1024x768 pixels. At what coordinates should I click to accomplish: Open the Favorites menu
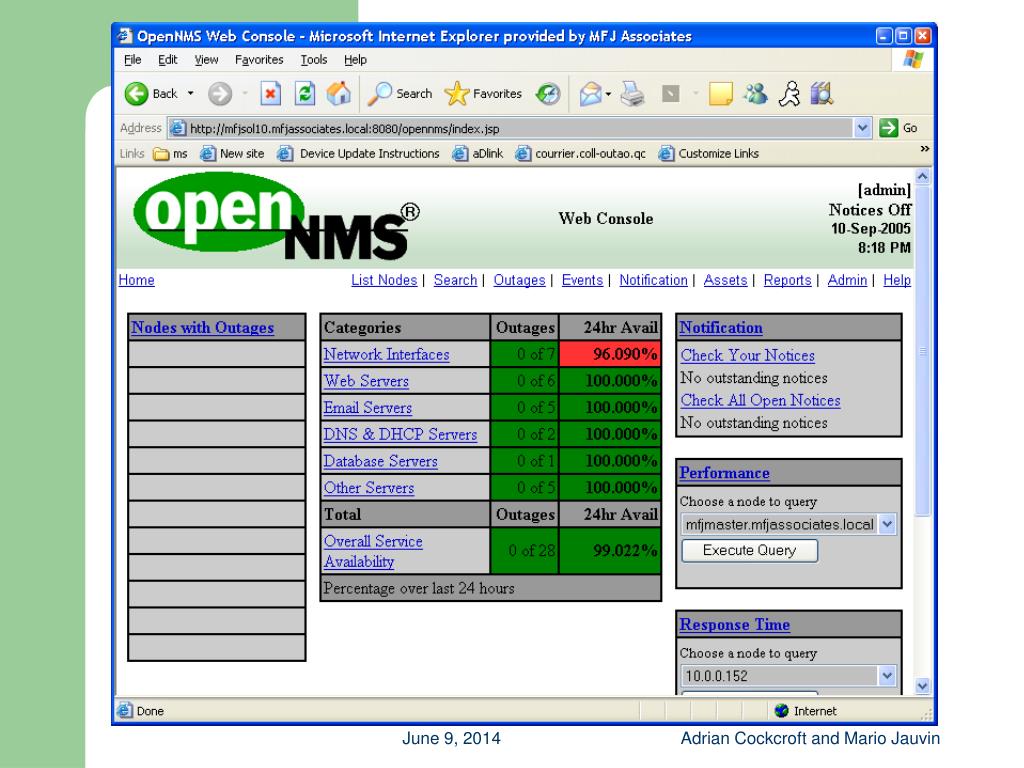(x=259, y=60)
